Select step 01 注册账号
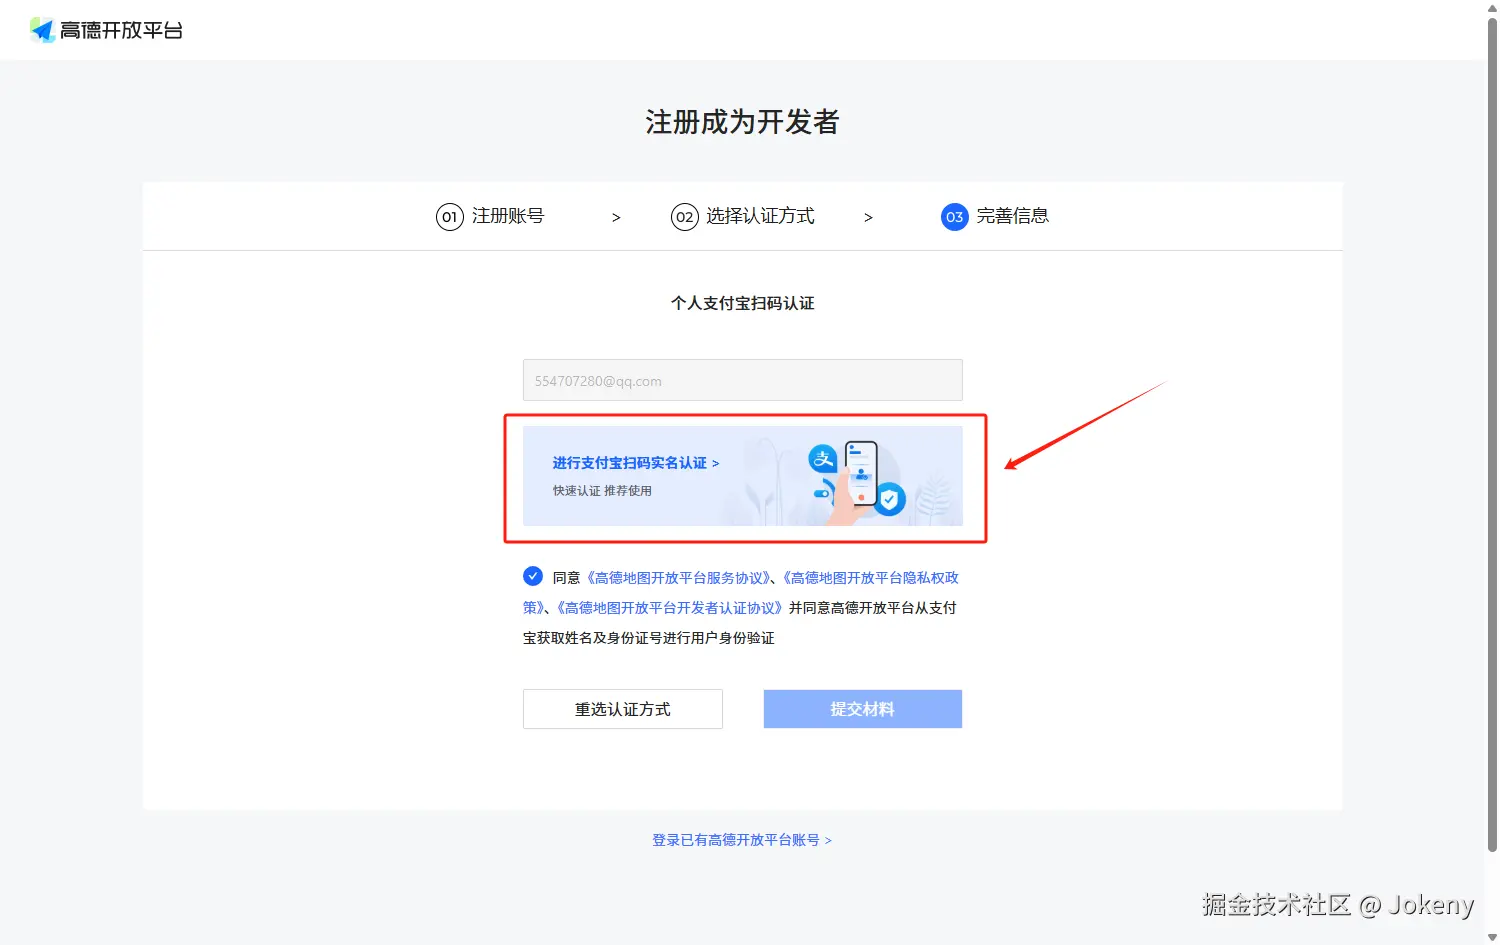 (490, 216)
